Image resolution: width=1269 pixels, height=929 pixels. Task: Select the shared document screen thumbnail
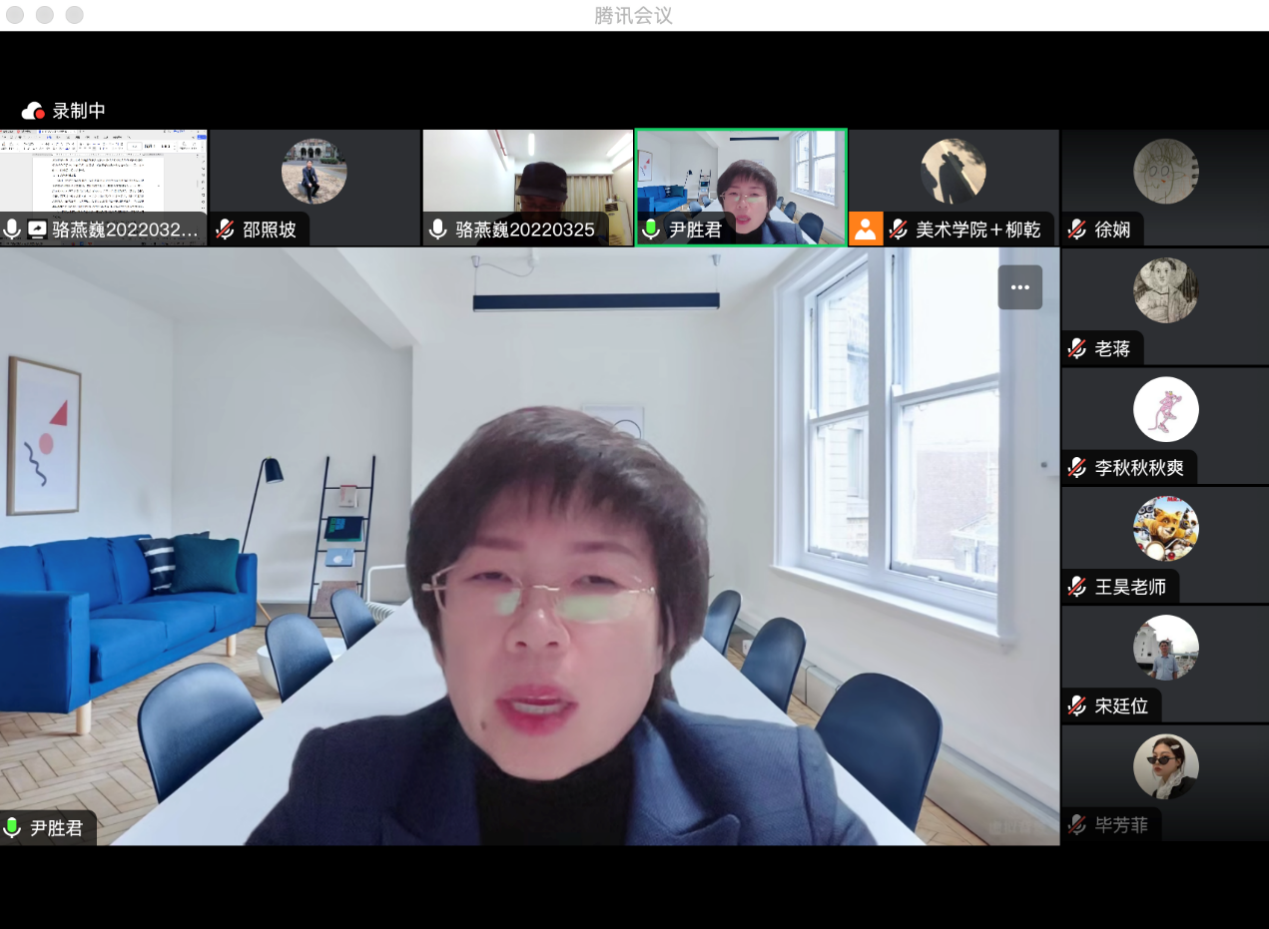tap(104, 172)
